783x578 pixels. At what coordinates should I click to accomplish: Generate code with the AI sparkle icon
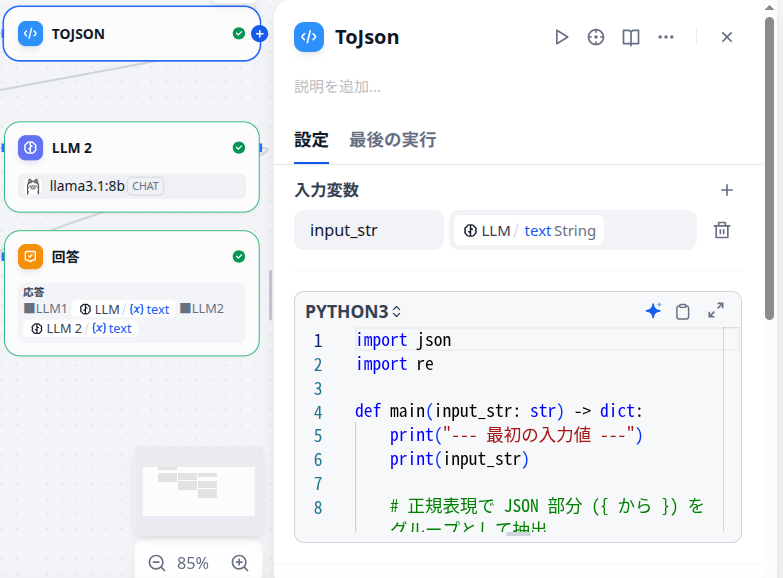coord(653,311)
